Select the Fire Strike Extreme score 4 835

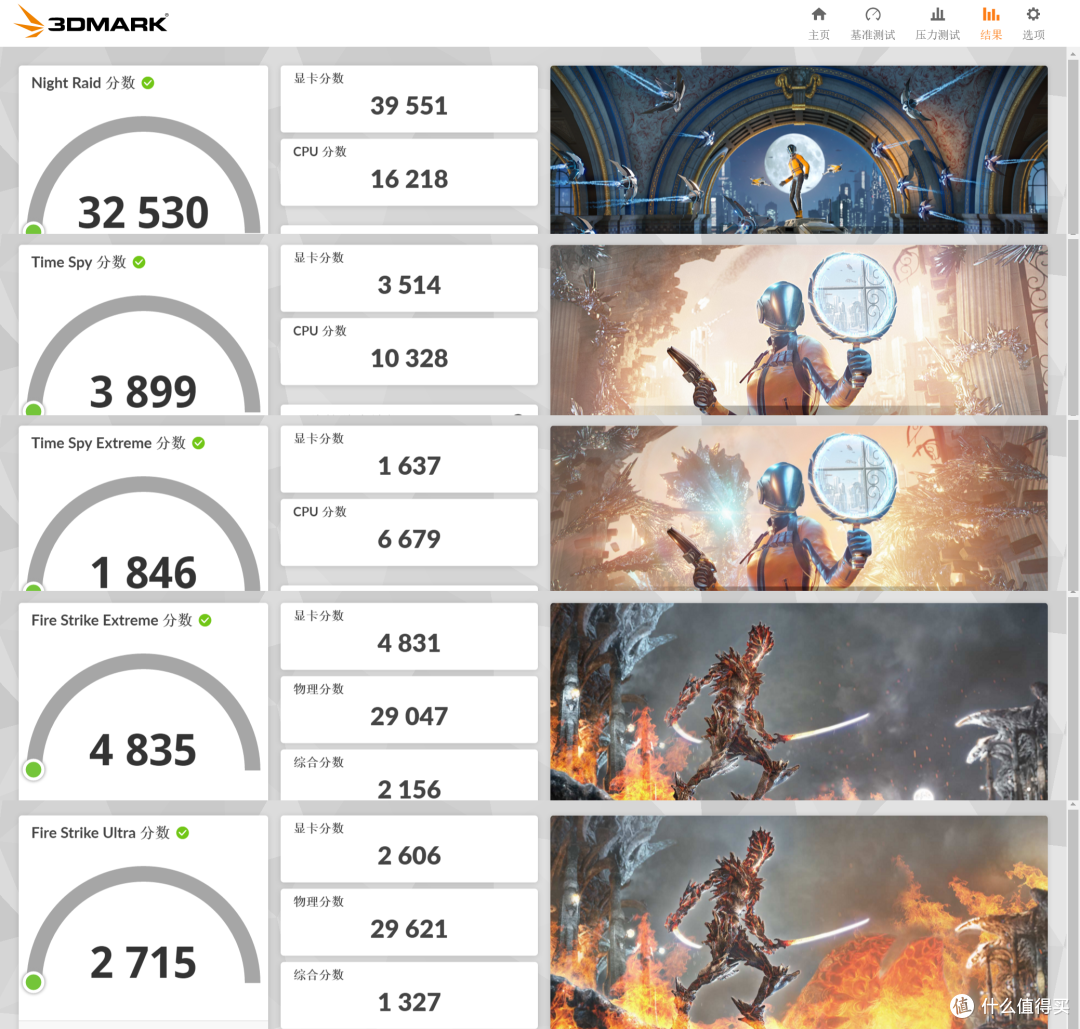143,749
